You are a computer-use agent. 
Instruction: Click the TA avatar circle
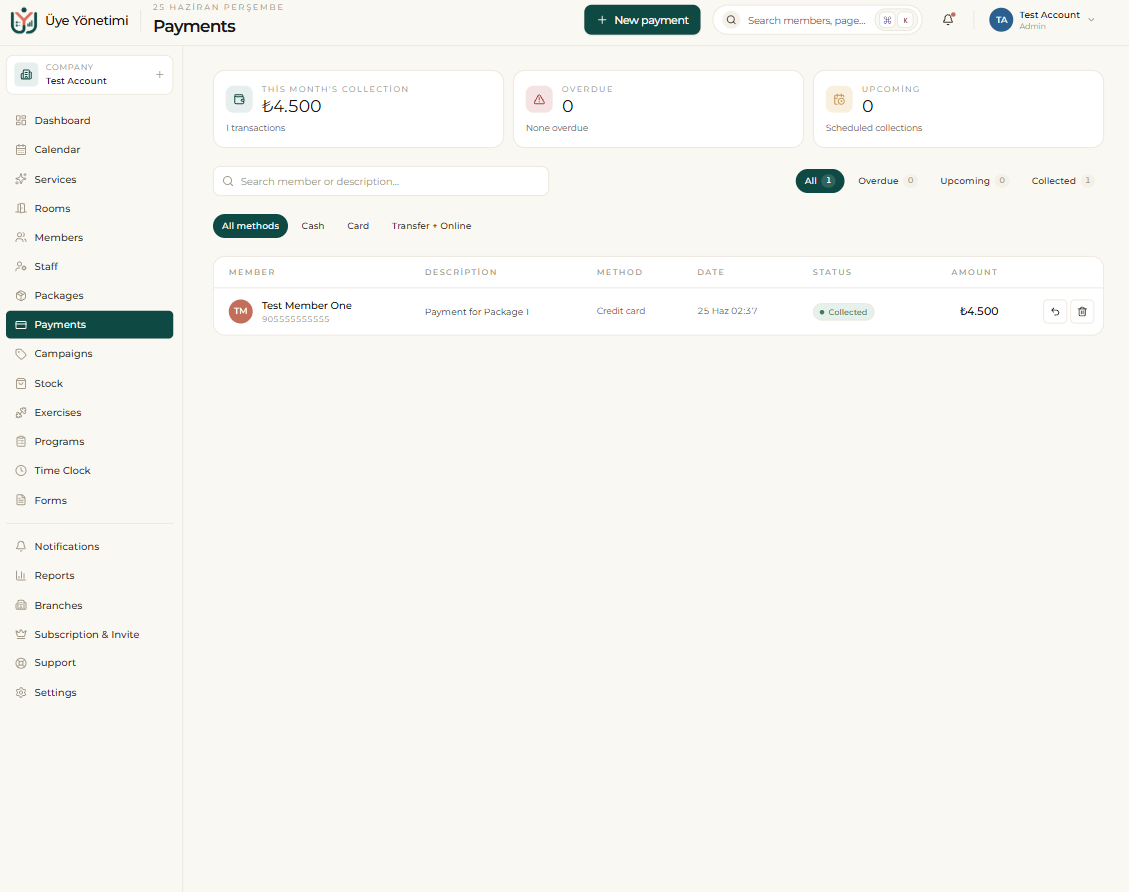click(1001, 20)
